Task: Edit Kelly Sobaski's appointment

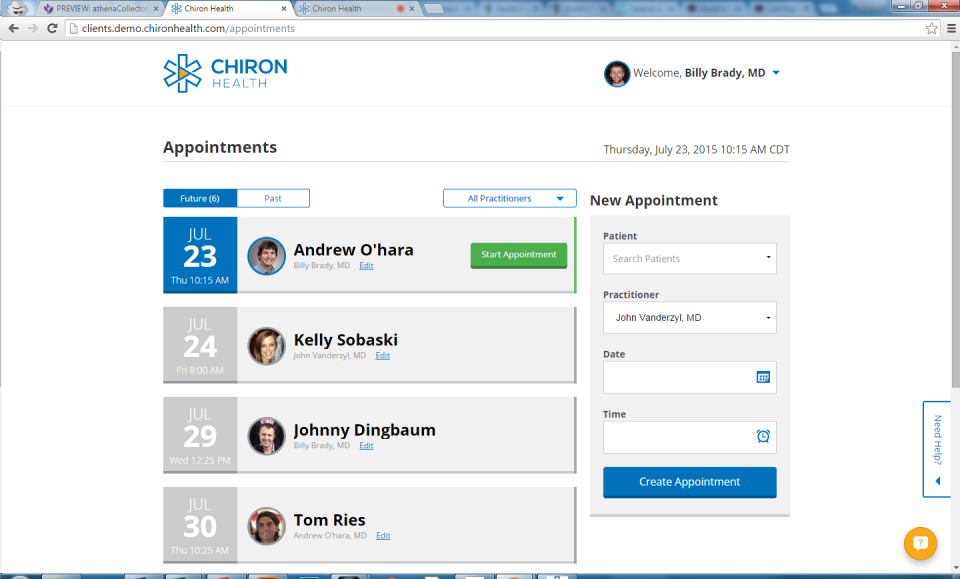Action: 383,356
